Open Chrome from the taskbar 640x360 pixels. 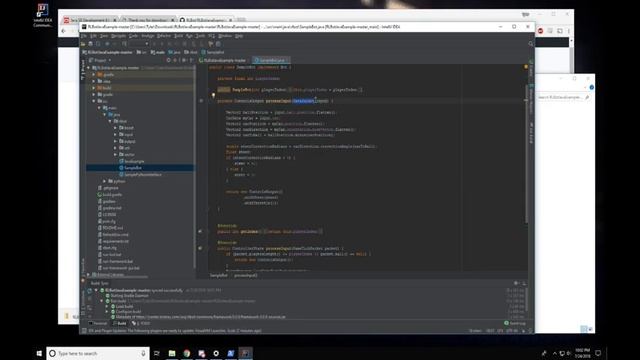pos(187,353)
